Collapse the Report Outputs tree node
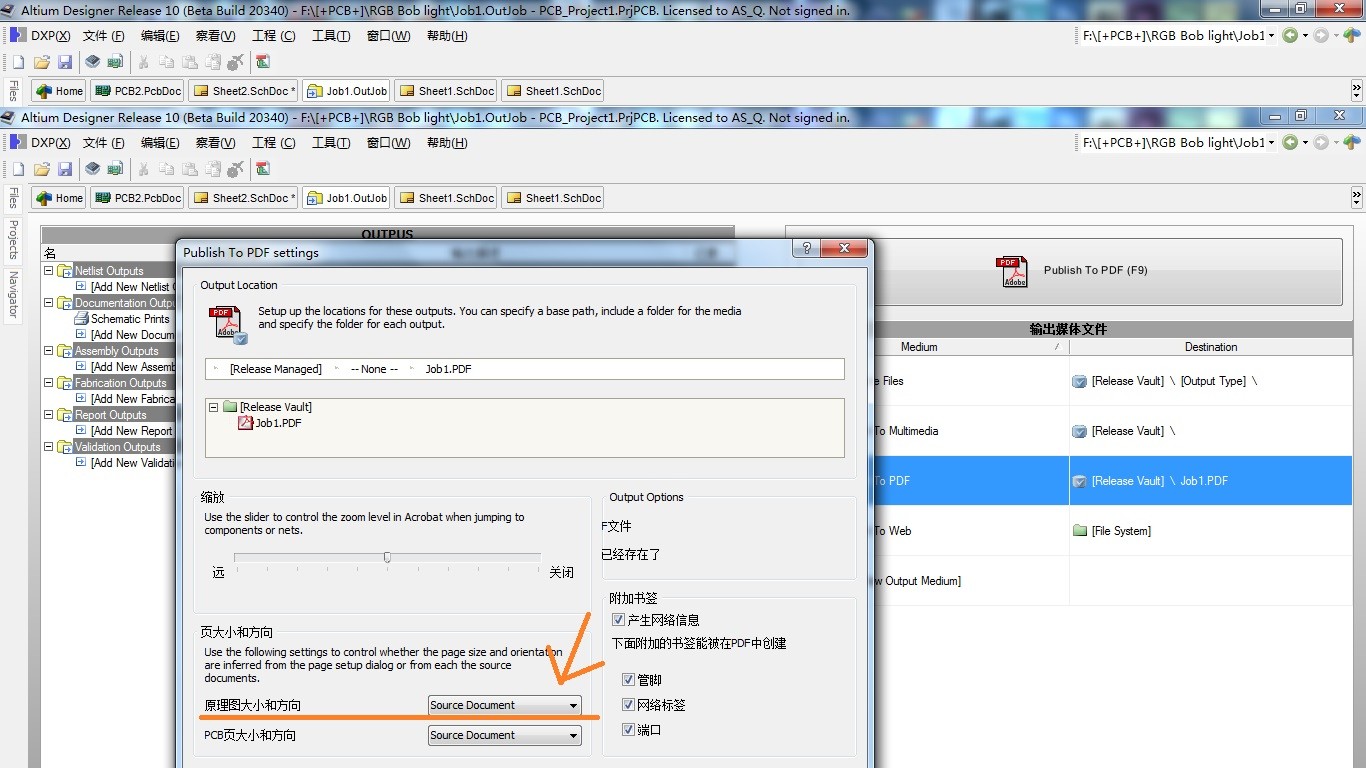Image resolution: width=1366 pixels, height=768 pixels. [x=49, y=415]
